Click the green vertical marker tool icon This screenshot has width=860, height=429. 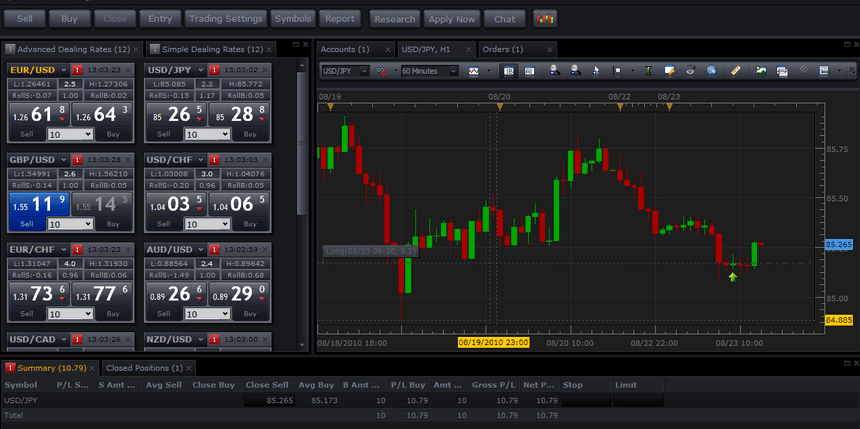(649, 71)
